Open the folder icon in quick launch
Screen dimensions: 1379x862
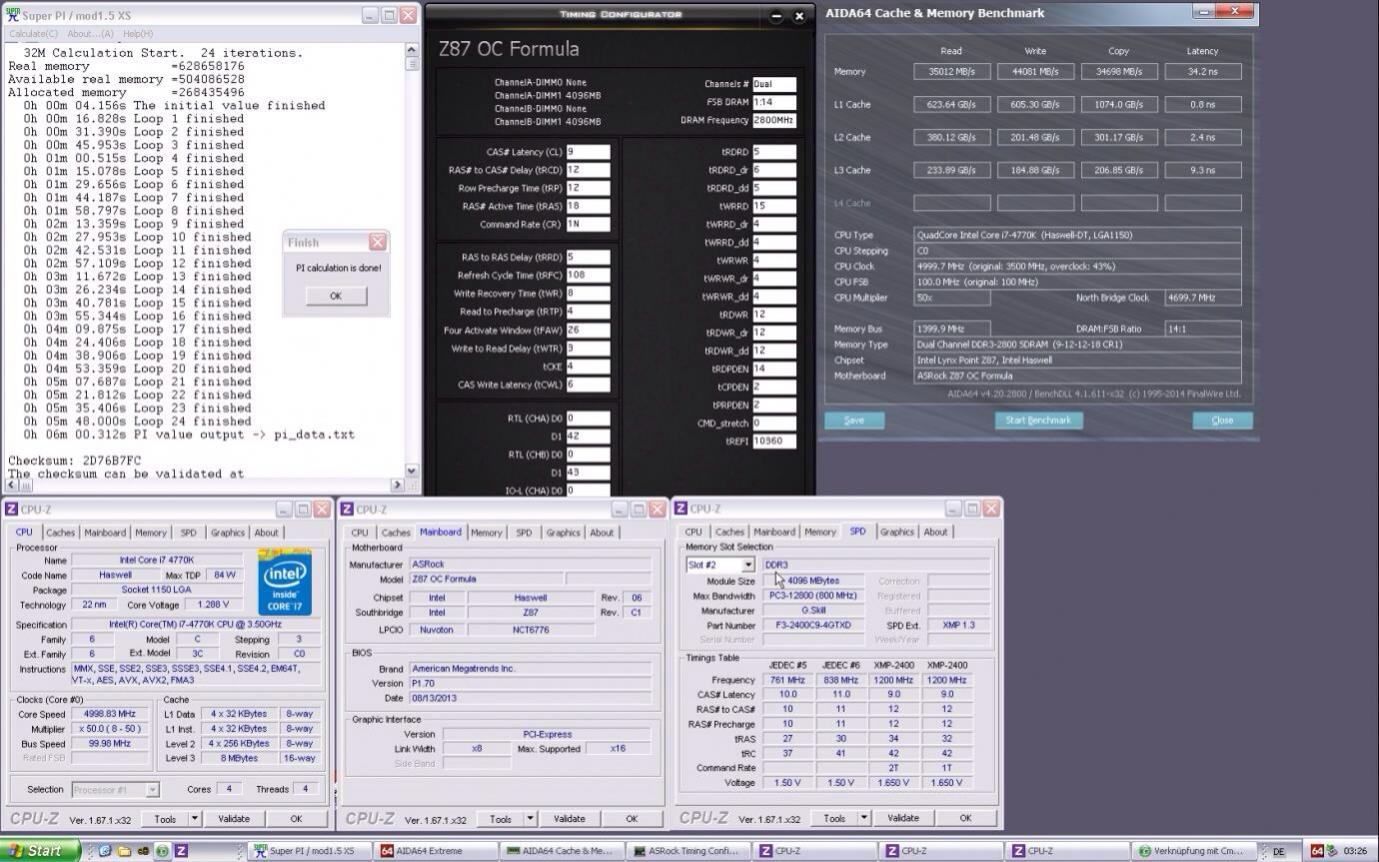(124, 851)
